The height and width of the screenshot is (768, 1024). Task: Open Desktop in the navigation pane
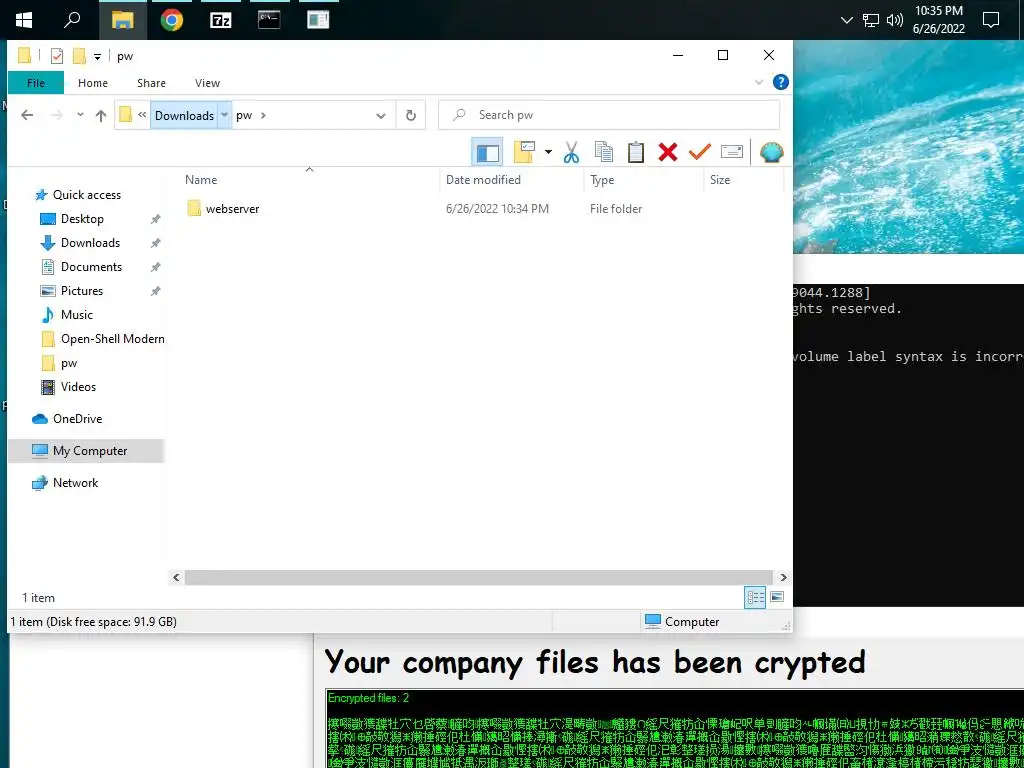[82, 219]
